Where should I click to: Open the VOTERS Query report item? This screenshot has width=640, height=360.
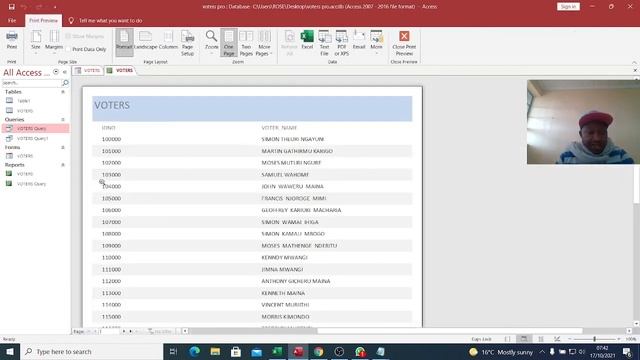pyautogui.click(x=36, y=184)
